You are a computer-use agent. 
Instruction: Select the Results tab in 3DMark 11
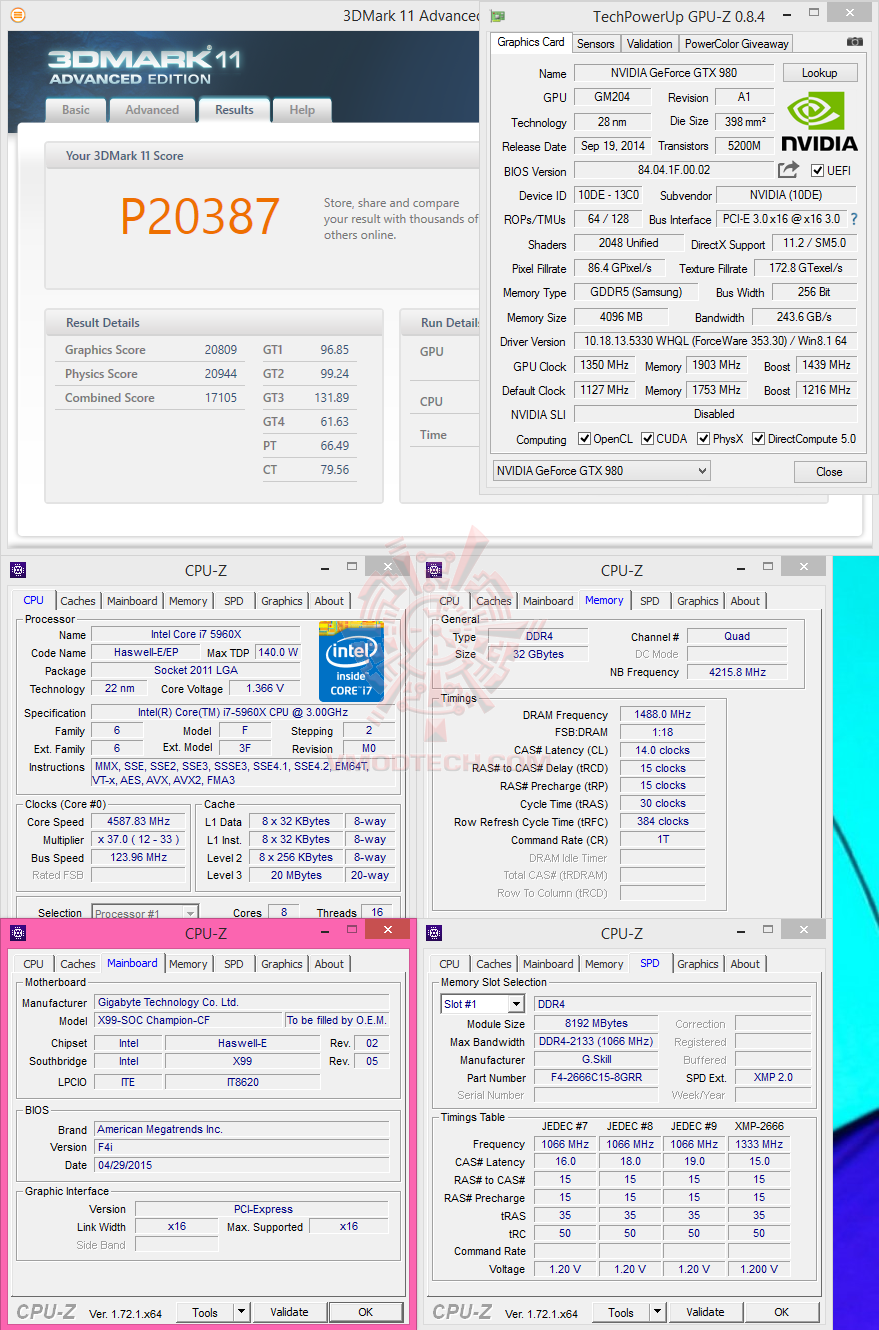click(x=234, y=110)
